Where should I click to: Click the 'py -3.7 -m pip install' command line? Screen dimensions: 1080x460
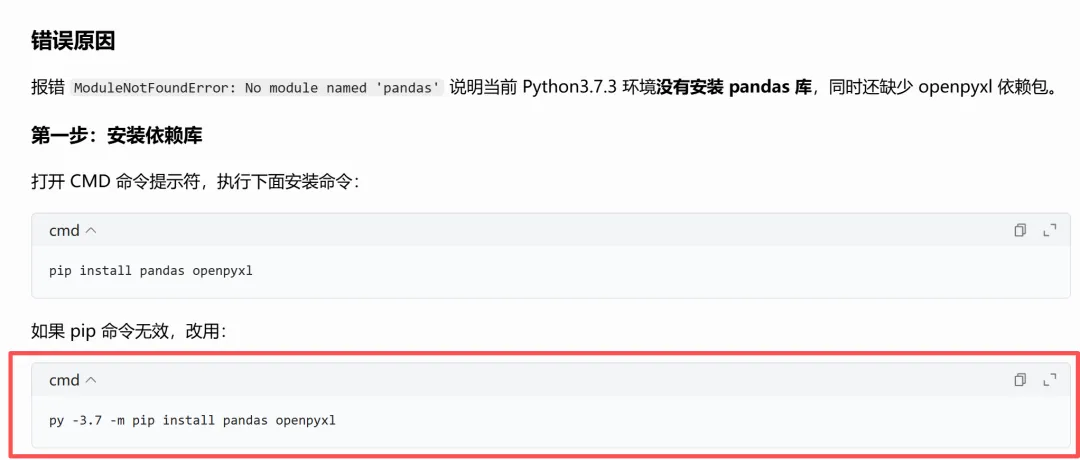pos(192,419)
